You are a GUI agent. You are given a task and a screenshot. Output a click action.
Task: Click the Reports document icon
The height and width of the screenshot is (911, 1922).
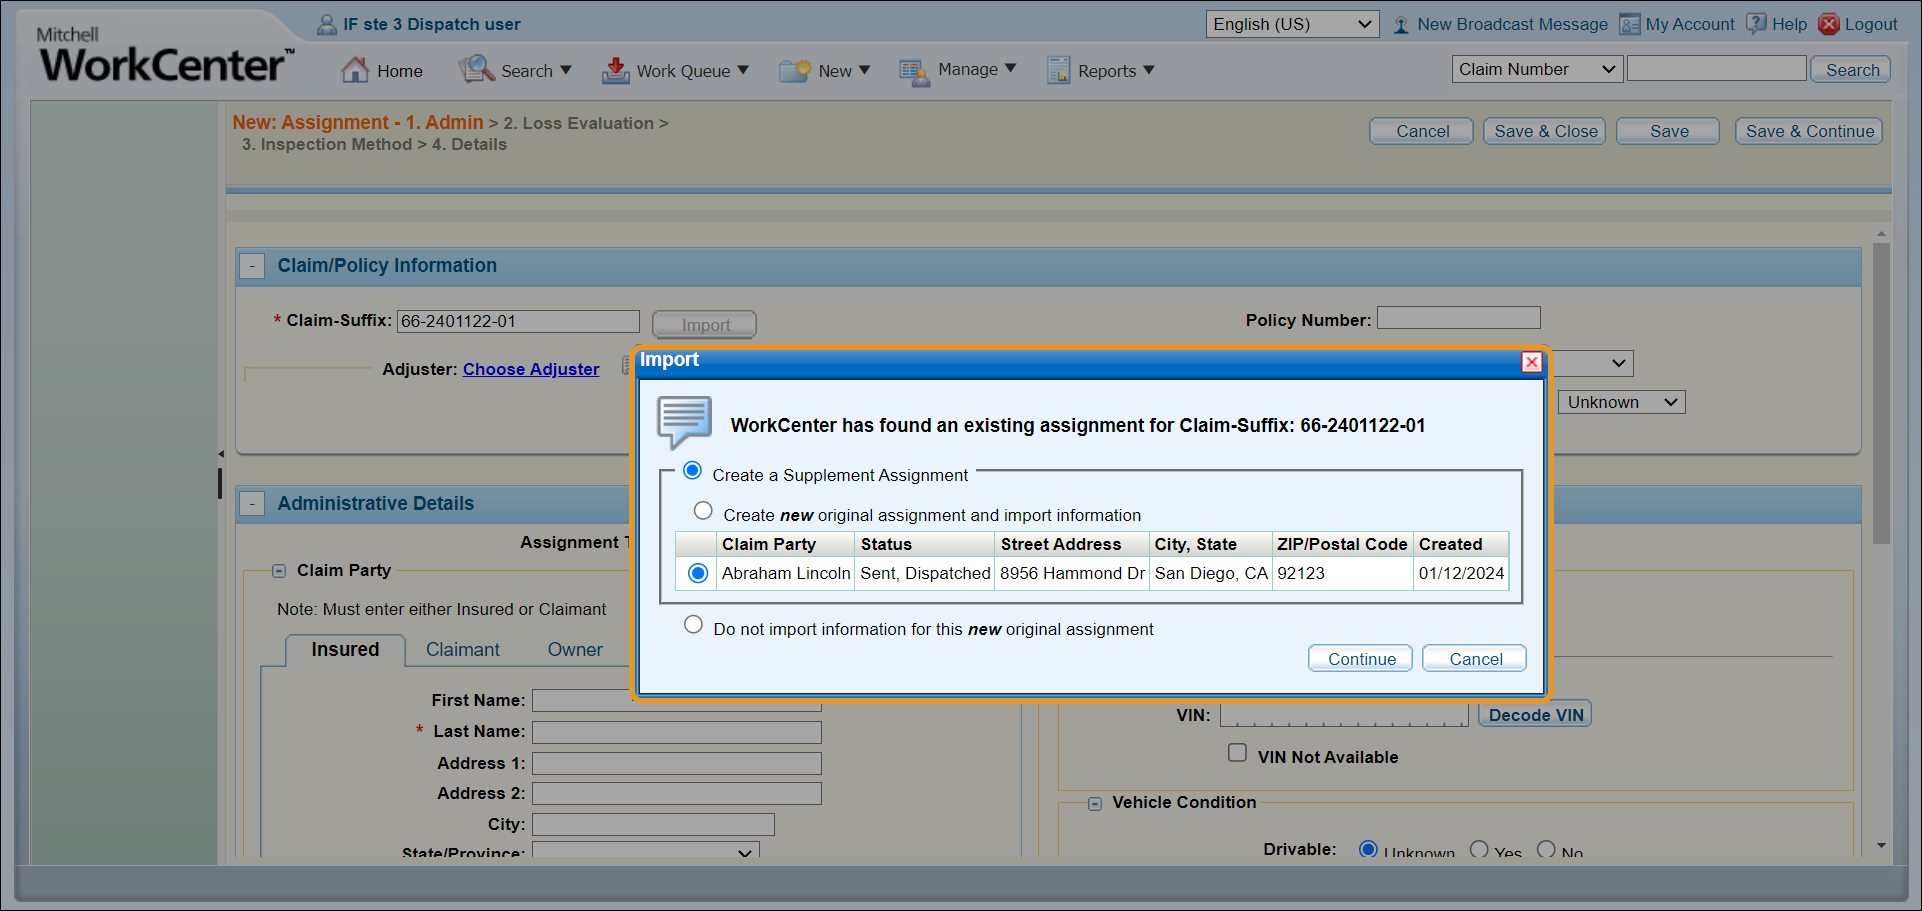pos(1058,70)
